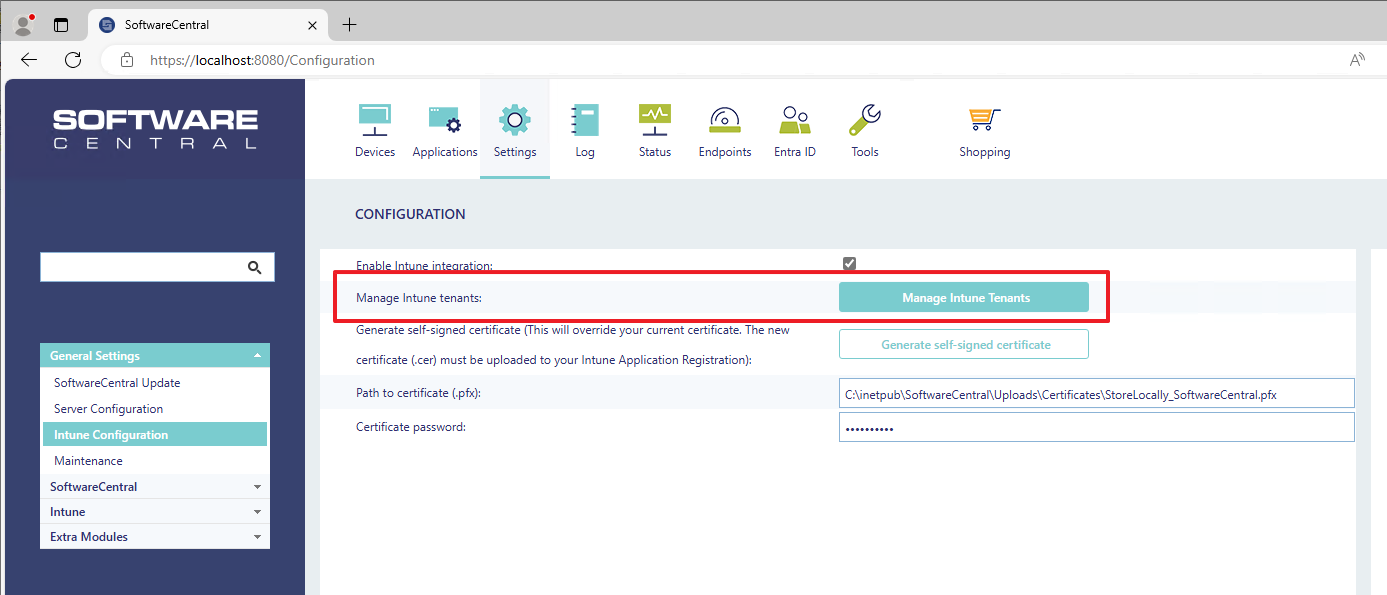Select the Settings gear icon
This screenshot has width=1387, height=595.
point(514,119)
